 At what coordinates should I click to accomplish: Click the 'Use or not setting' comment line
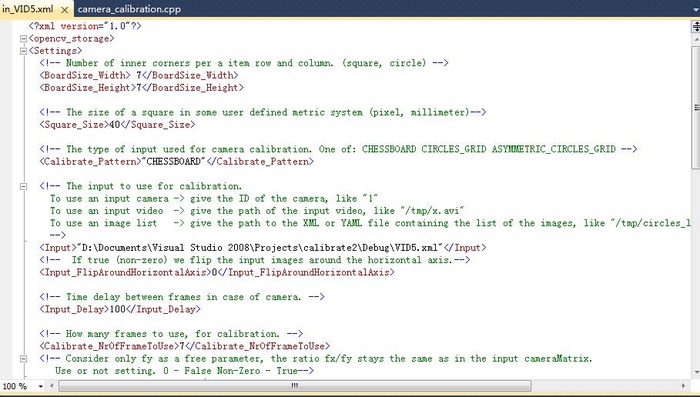[184, 371]
